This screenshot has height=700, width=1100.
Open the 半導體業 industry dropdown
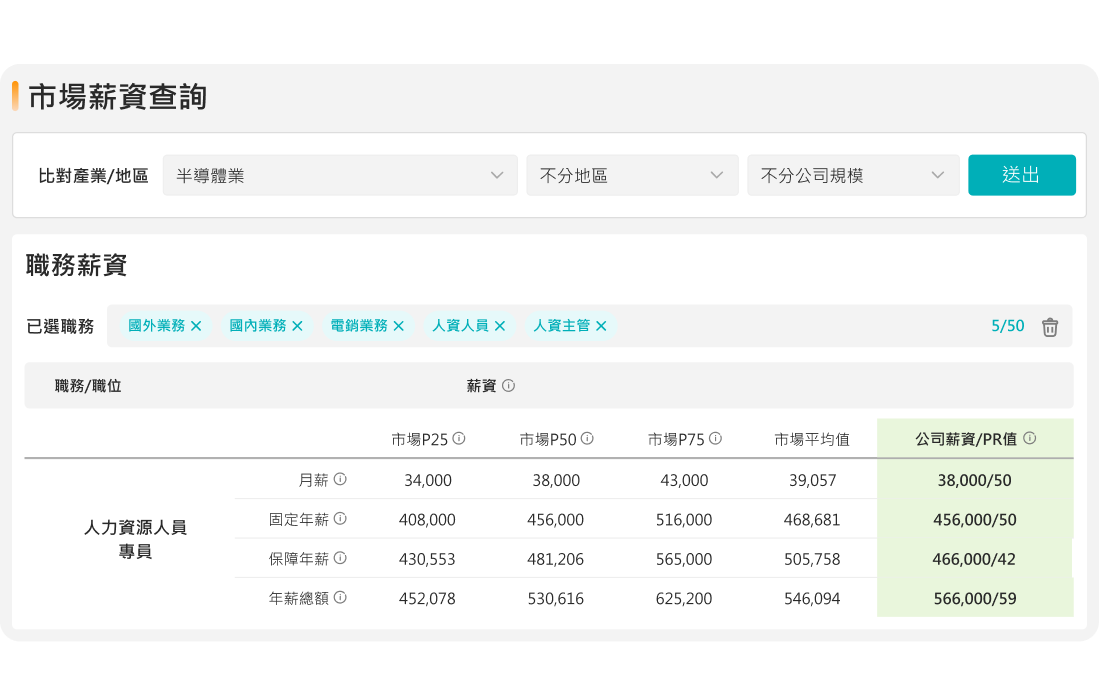coord(340,176)
